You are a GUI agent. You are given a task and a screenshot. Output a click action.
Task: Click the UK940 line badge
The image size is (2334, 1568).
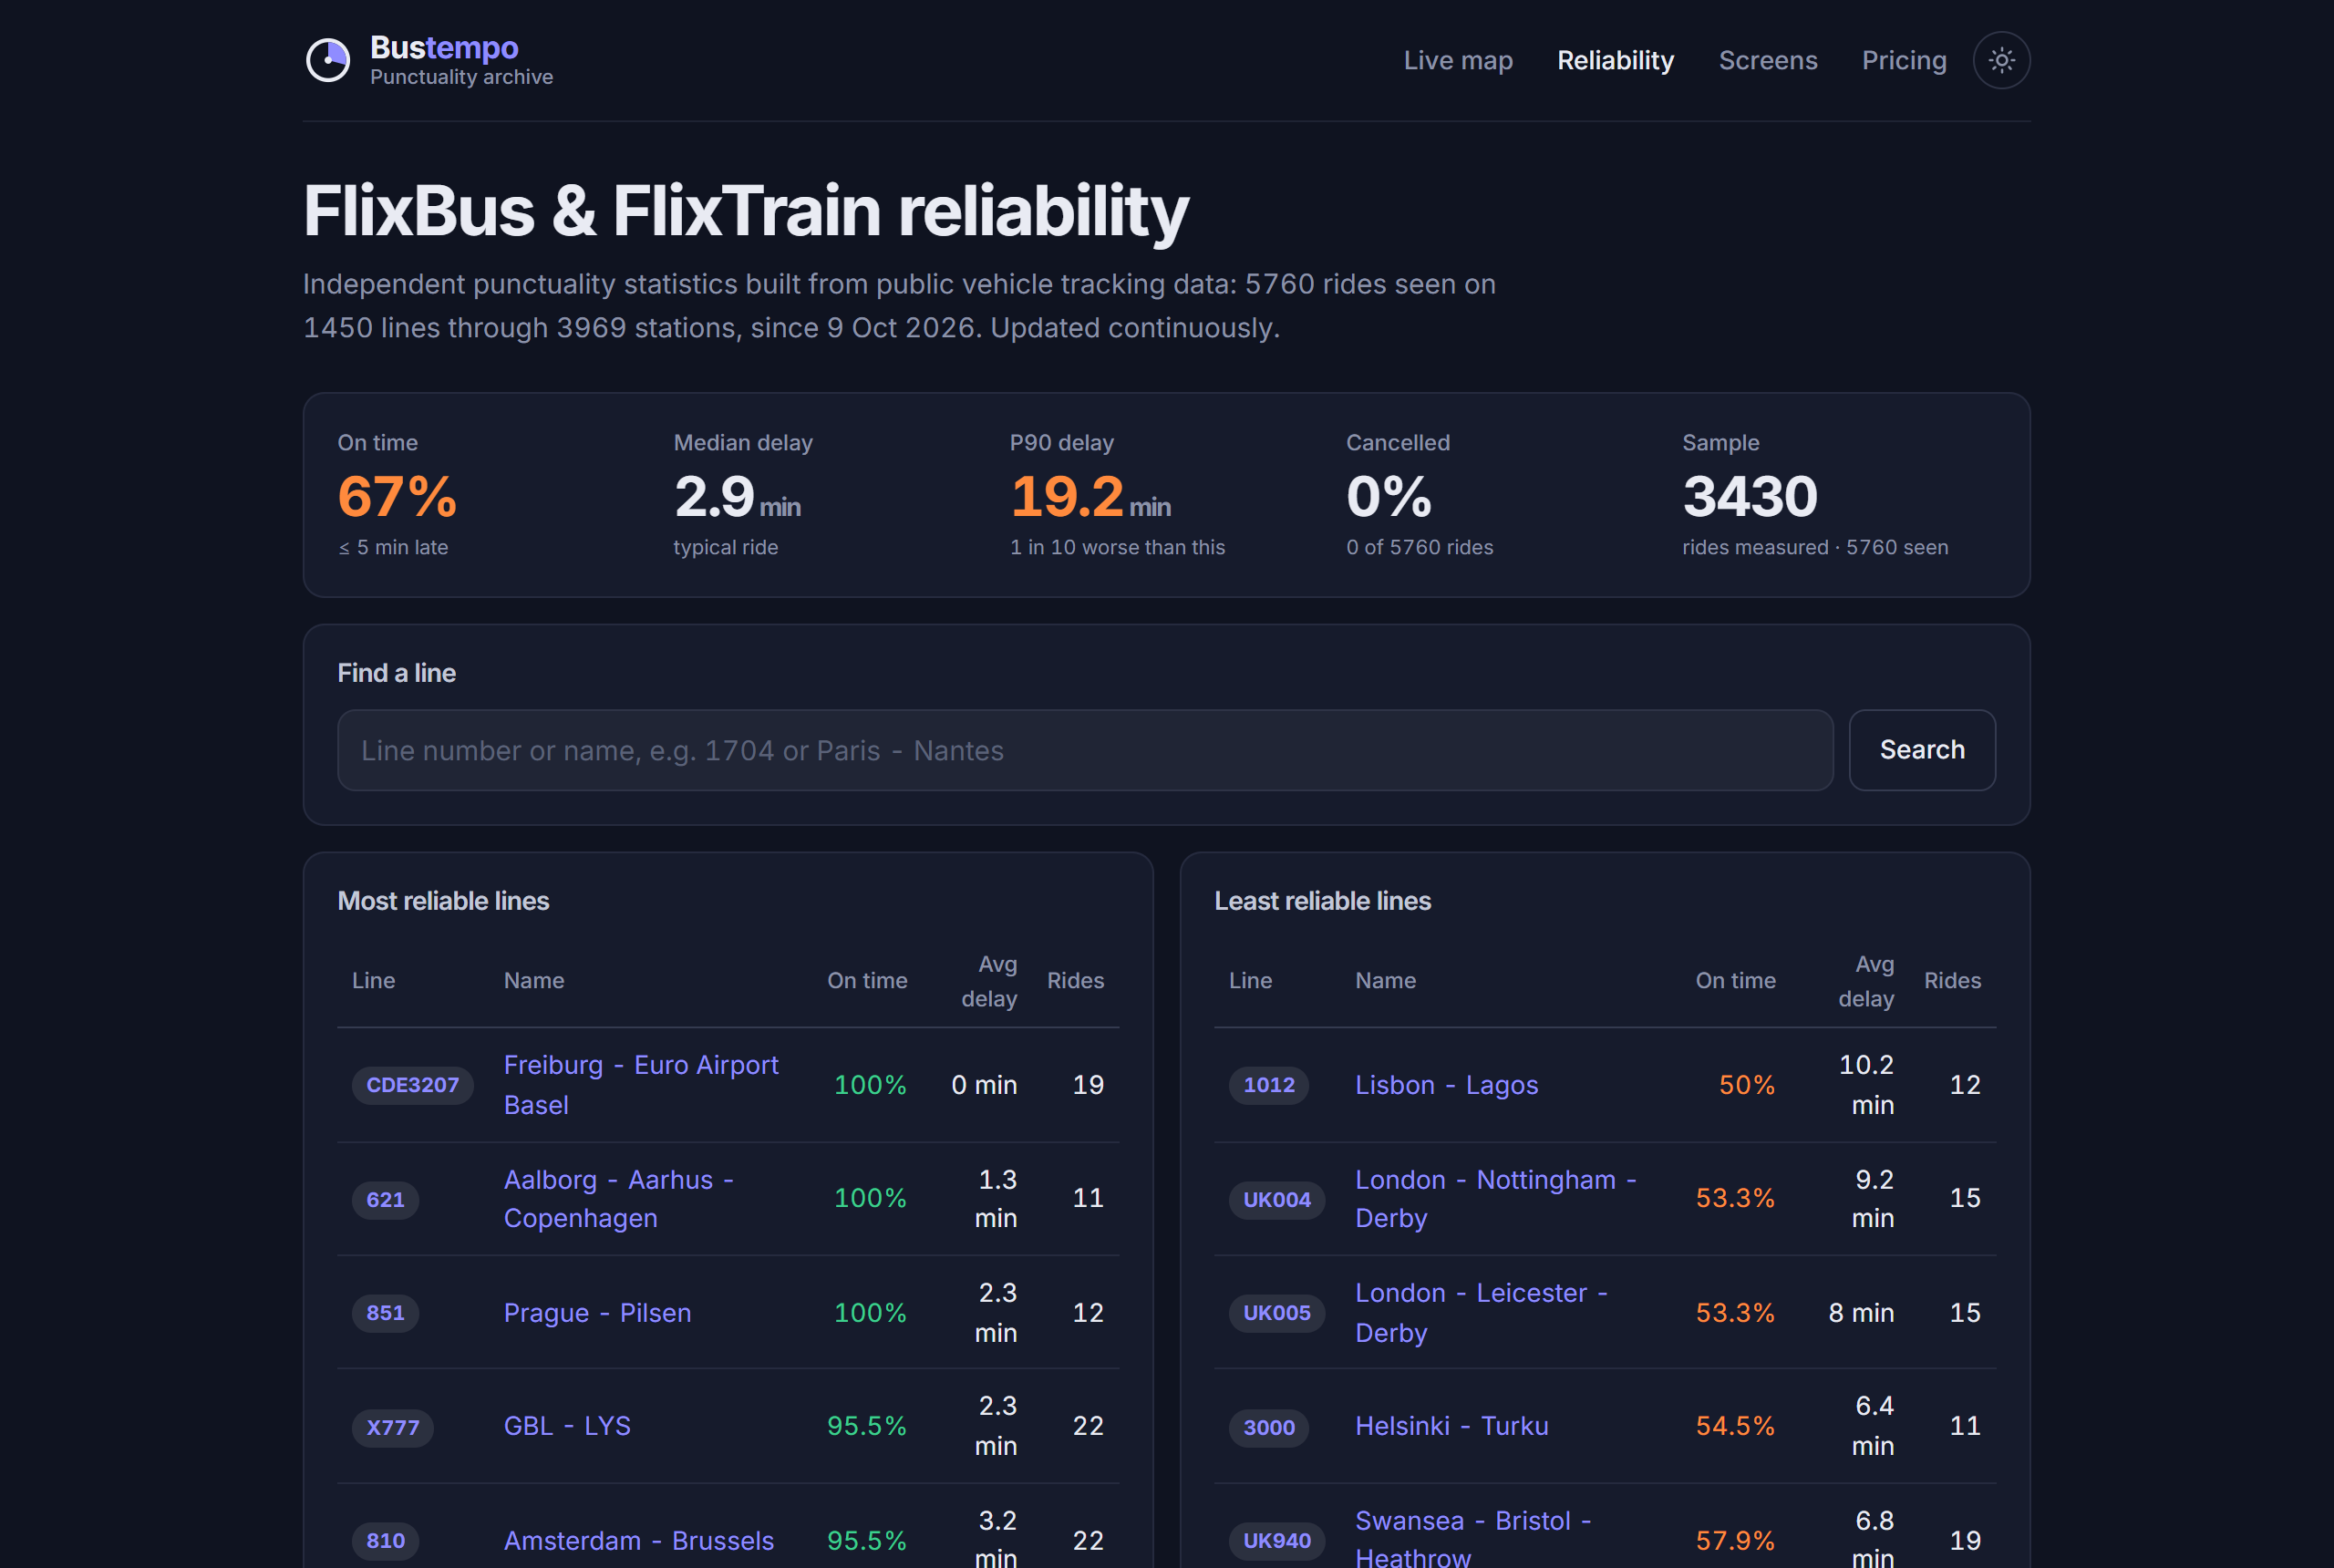tap(1276, 1541)
